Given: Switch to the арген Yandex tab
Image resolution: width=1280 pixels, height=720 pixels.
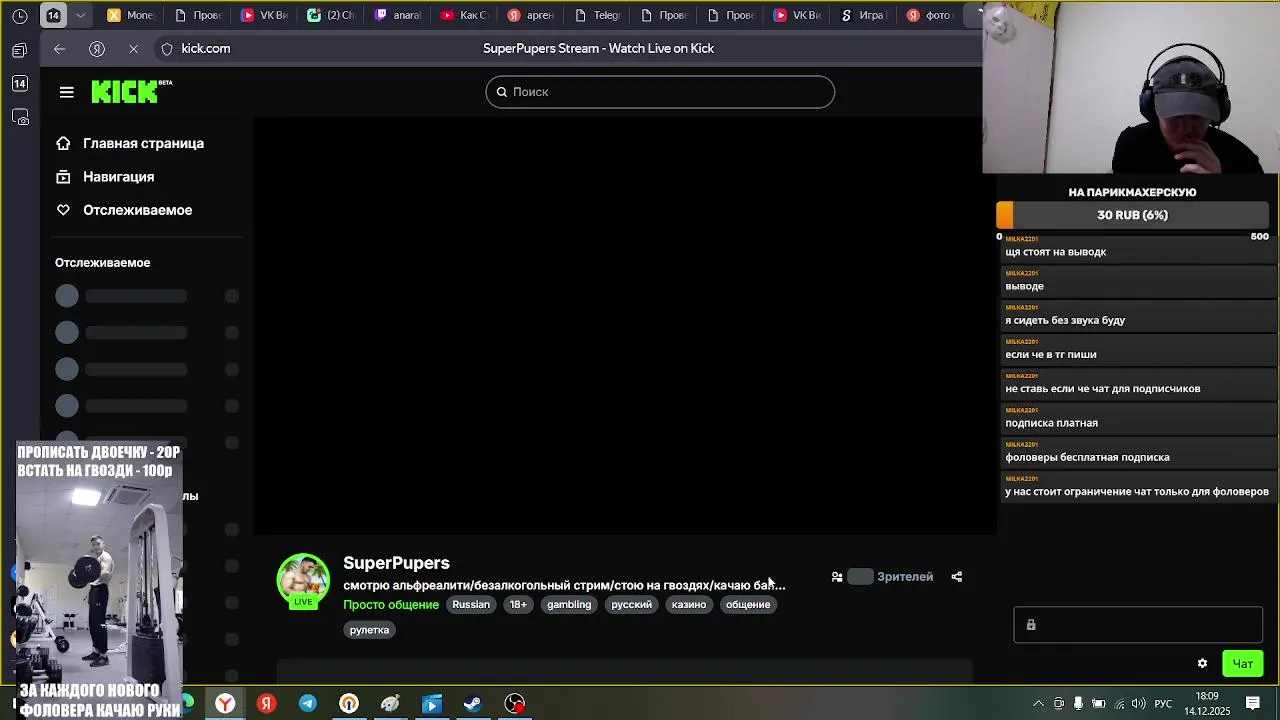Looking at the screenshot, I should [x=531, y=15].
